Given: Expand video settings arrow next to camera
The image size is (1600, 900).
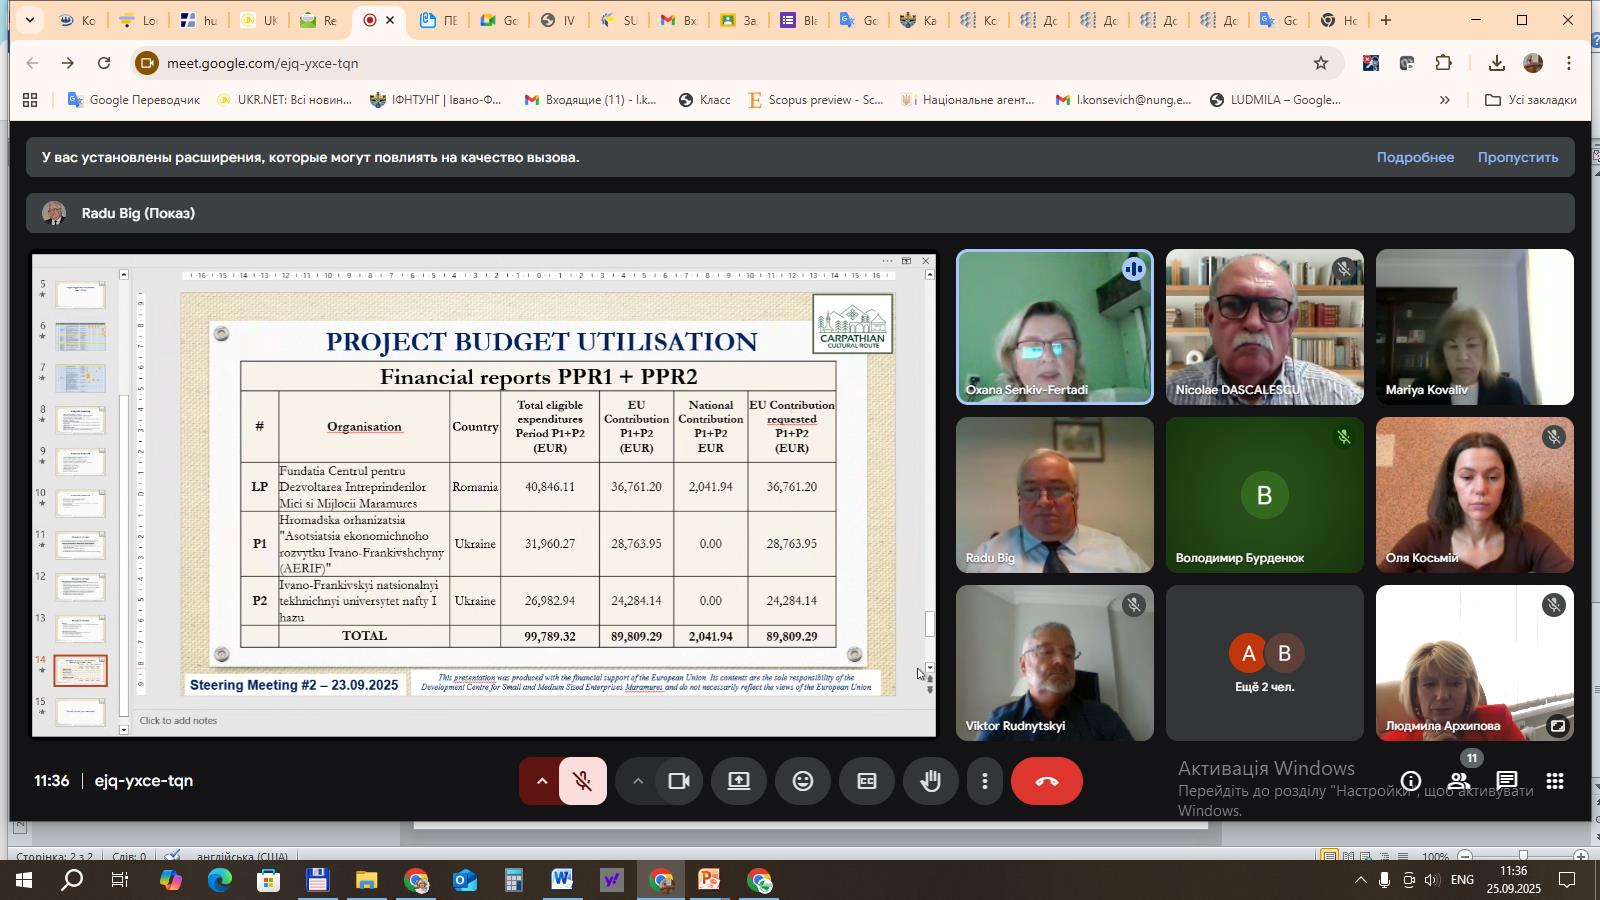Looking at the screenshot, I should [x=637, y=782].
